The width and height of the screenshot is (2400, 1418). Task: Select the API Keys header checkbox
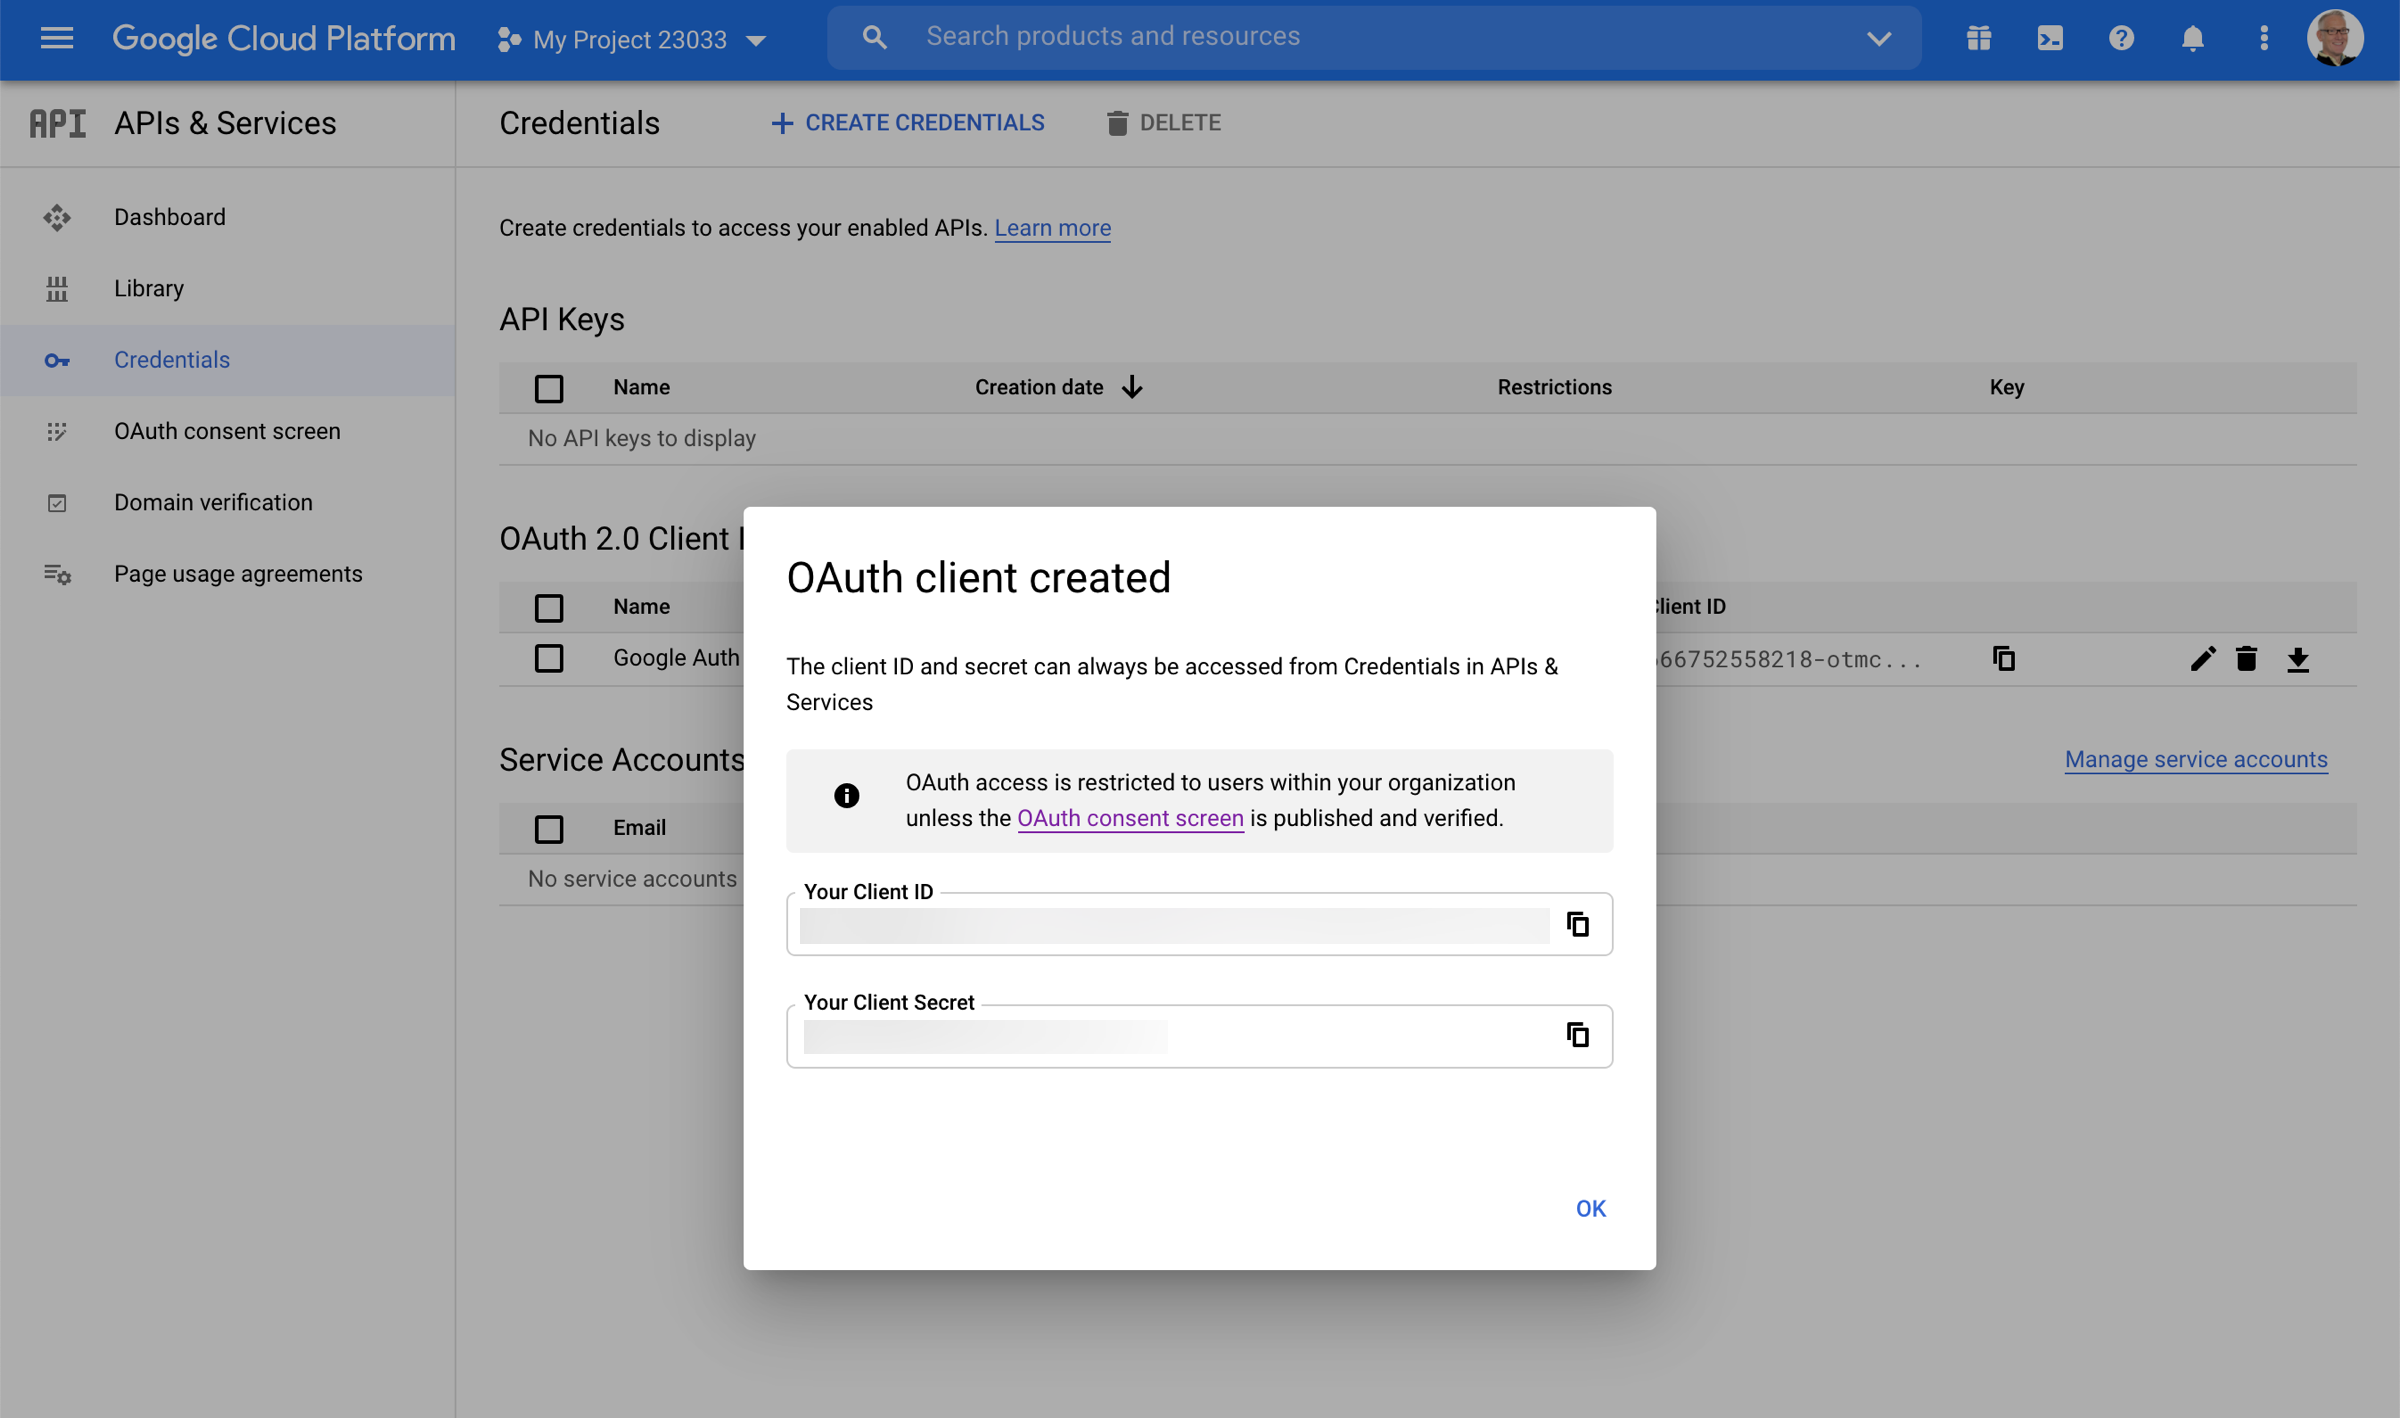549,388
